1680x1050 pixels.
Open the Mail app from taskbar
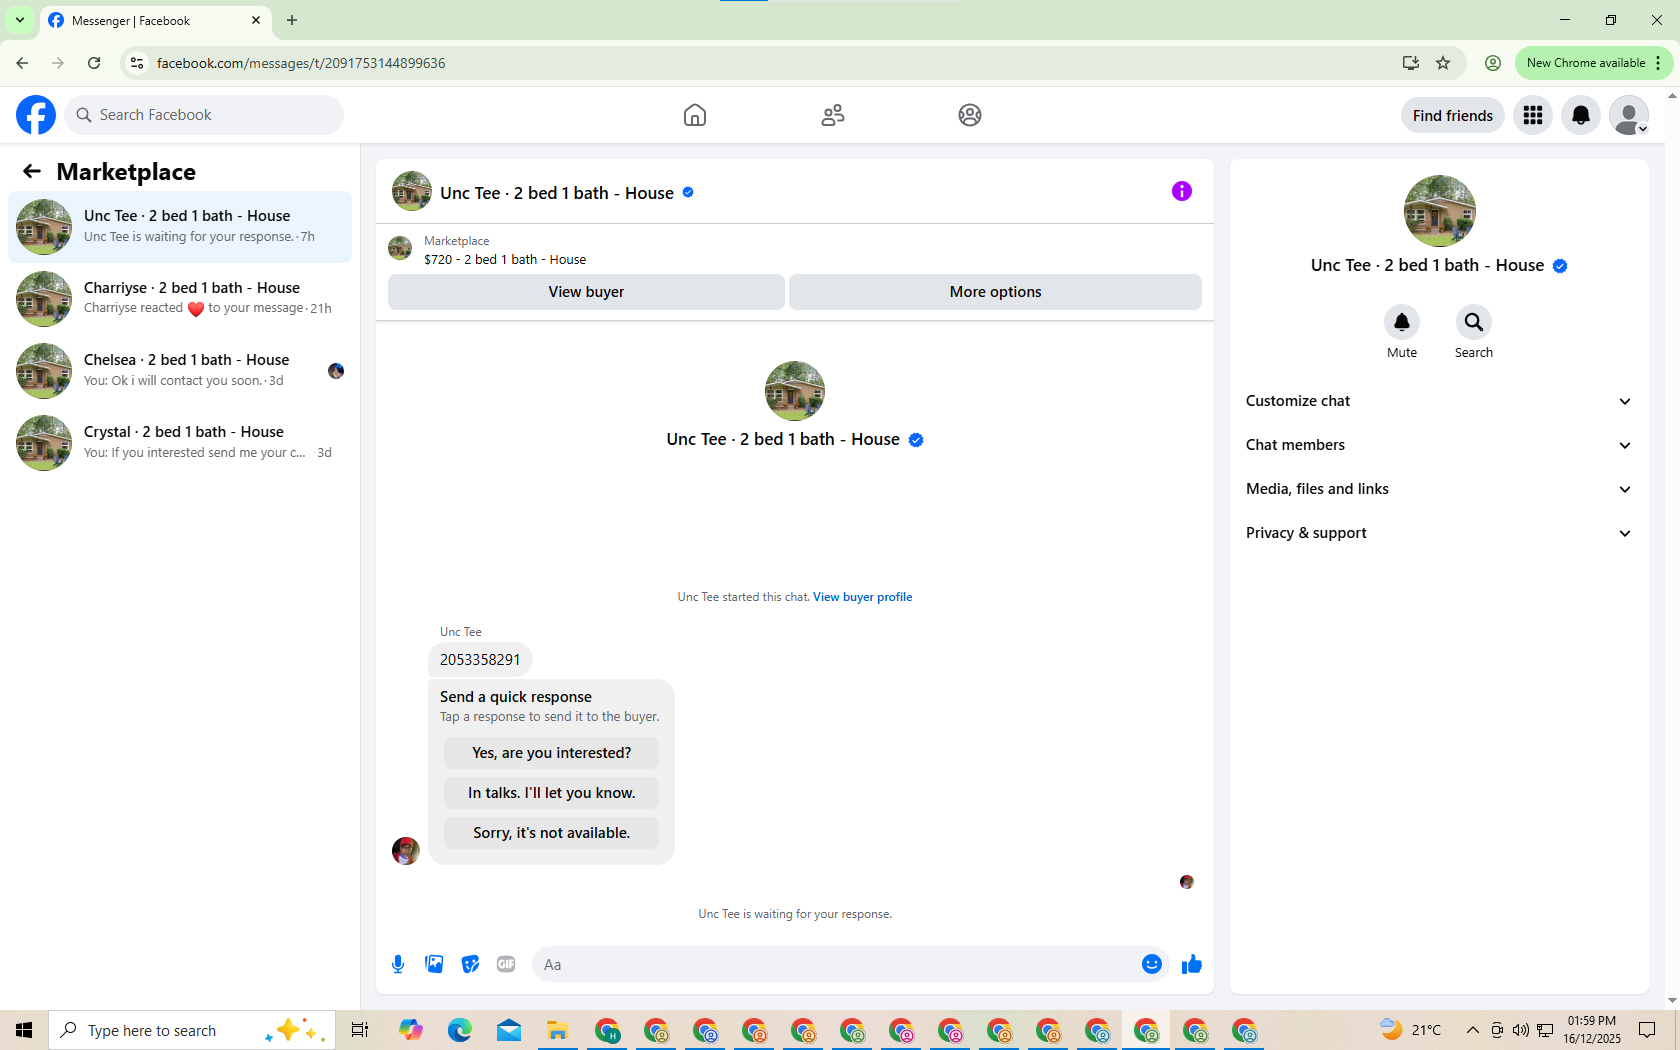pyautogui.click(x=509, y=1030)
